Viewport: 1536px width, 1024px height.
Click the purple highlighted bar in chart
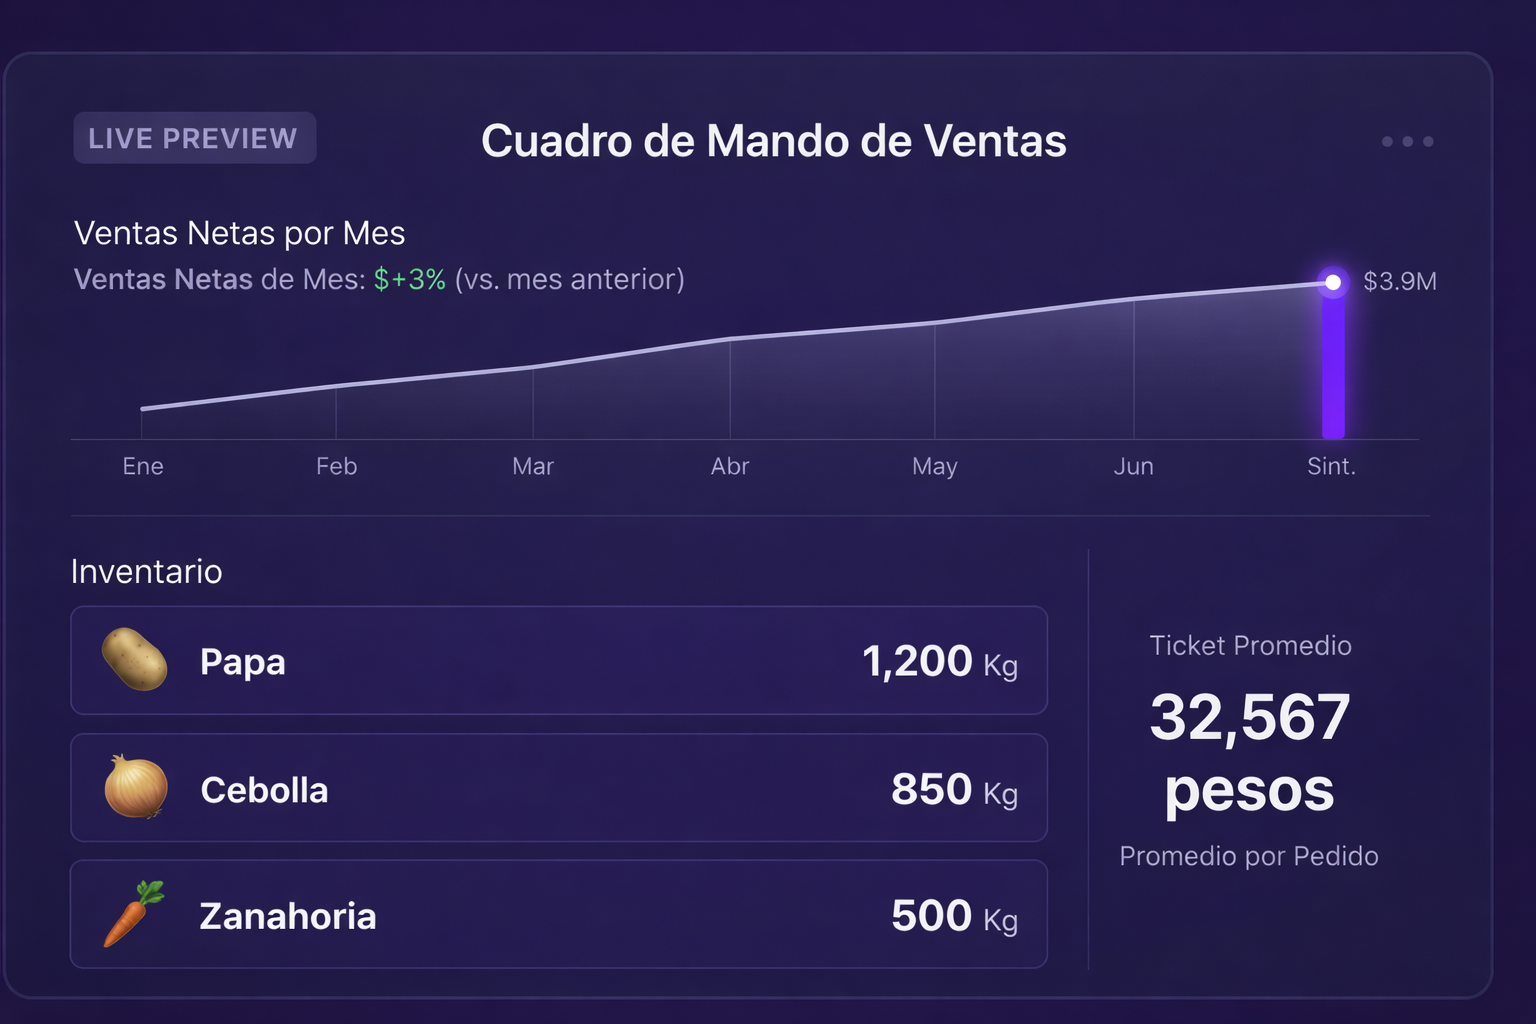coord(1333,364)
